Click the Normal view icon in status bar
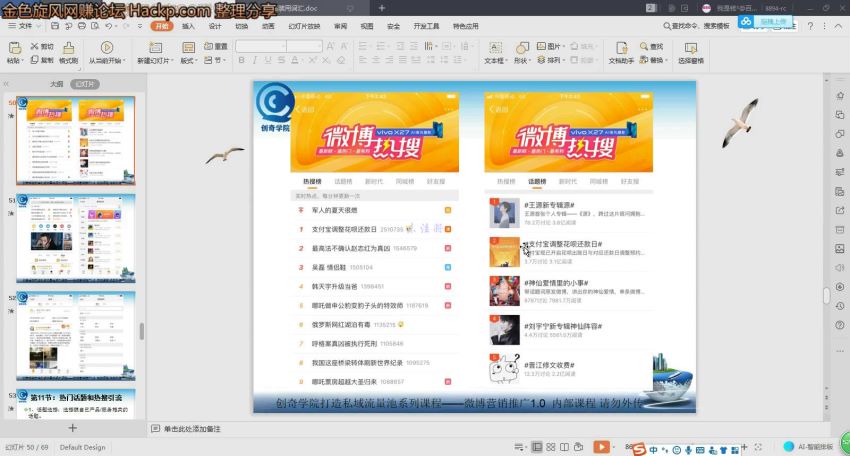Screen dimensions: 850x456 tap(537, 447)
